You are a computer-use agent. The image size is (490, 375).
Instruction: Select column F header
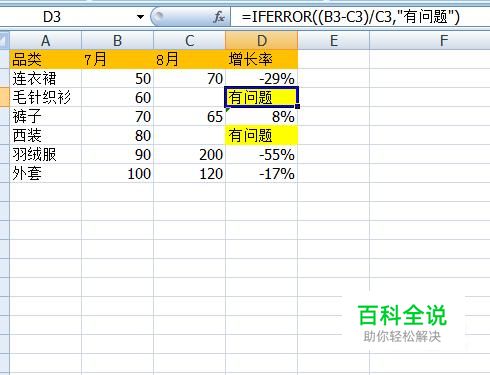pos(443,41)
